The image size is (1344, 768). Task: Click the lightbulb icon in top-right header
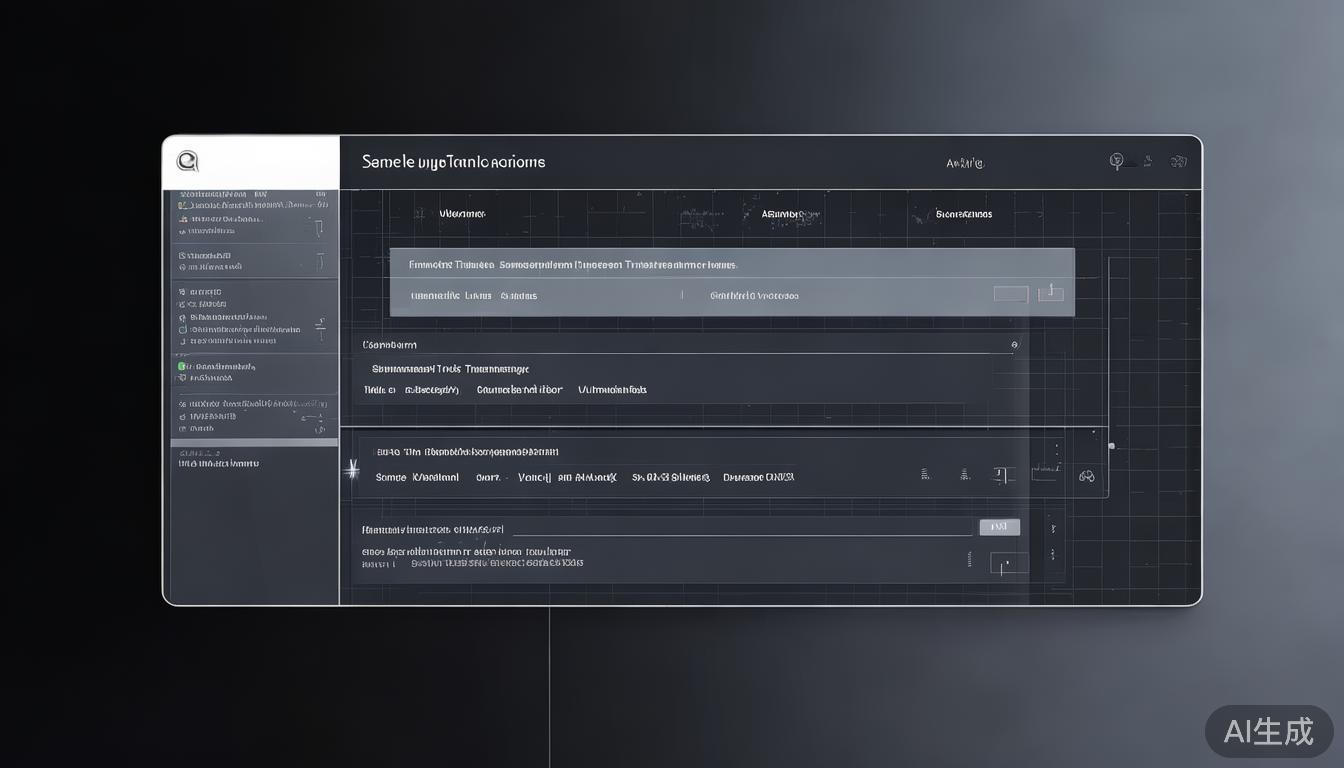click(x=1117, y=161)
